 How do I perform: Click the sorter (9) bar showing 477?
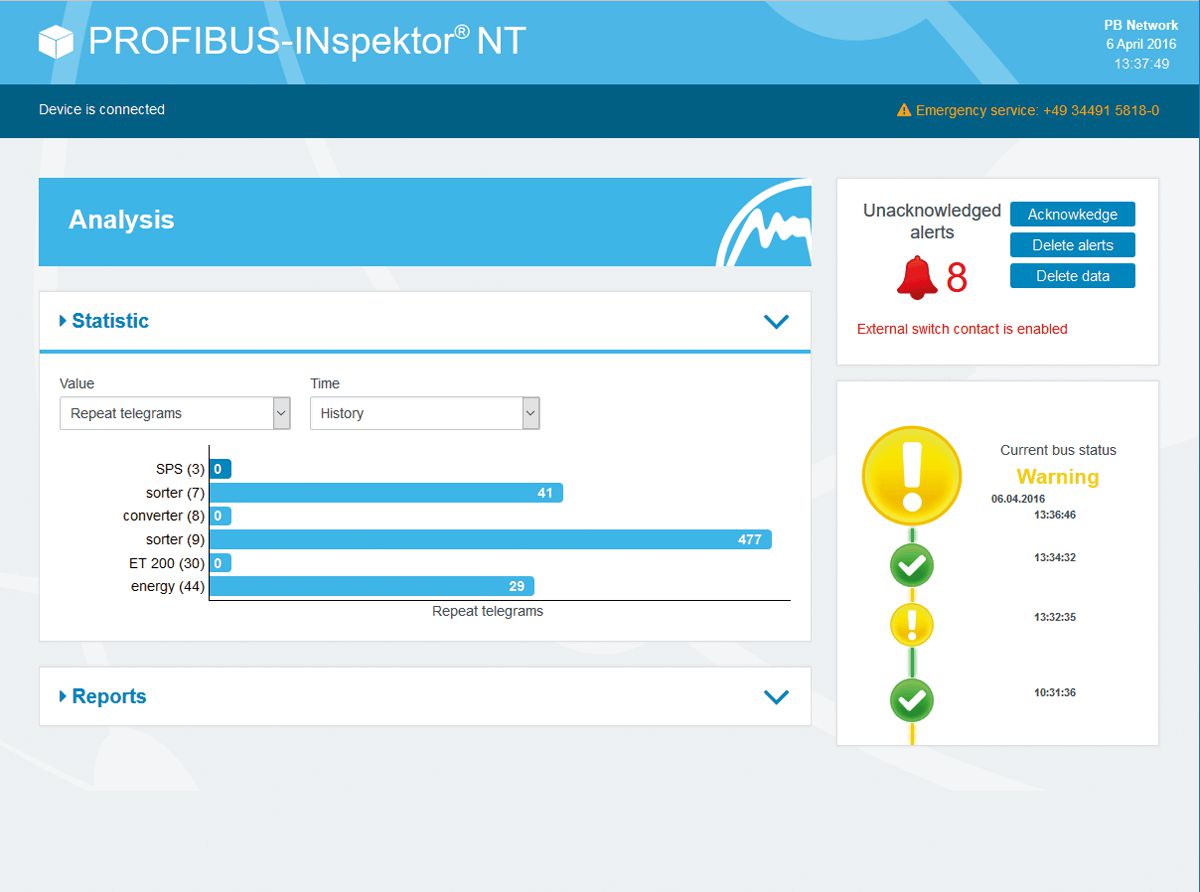pyautogui.click(x=490, y=539)
